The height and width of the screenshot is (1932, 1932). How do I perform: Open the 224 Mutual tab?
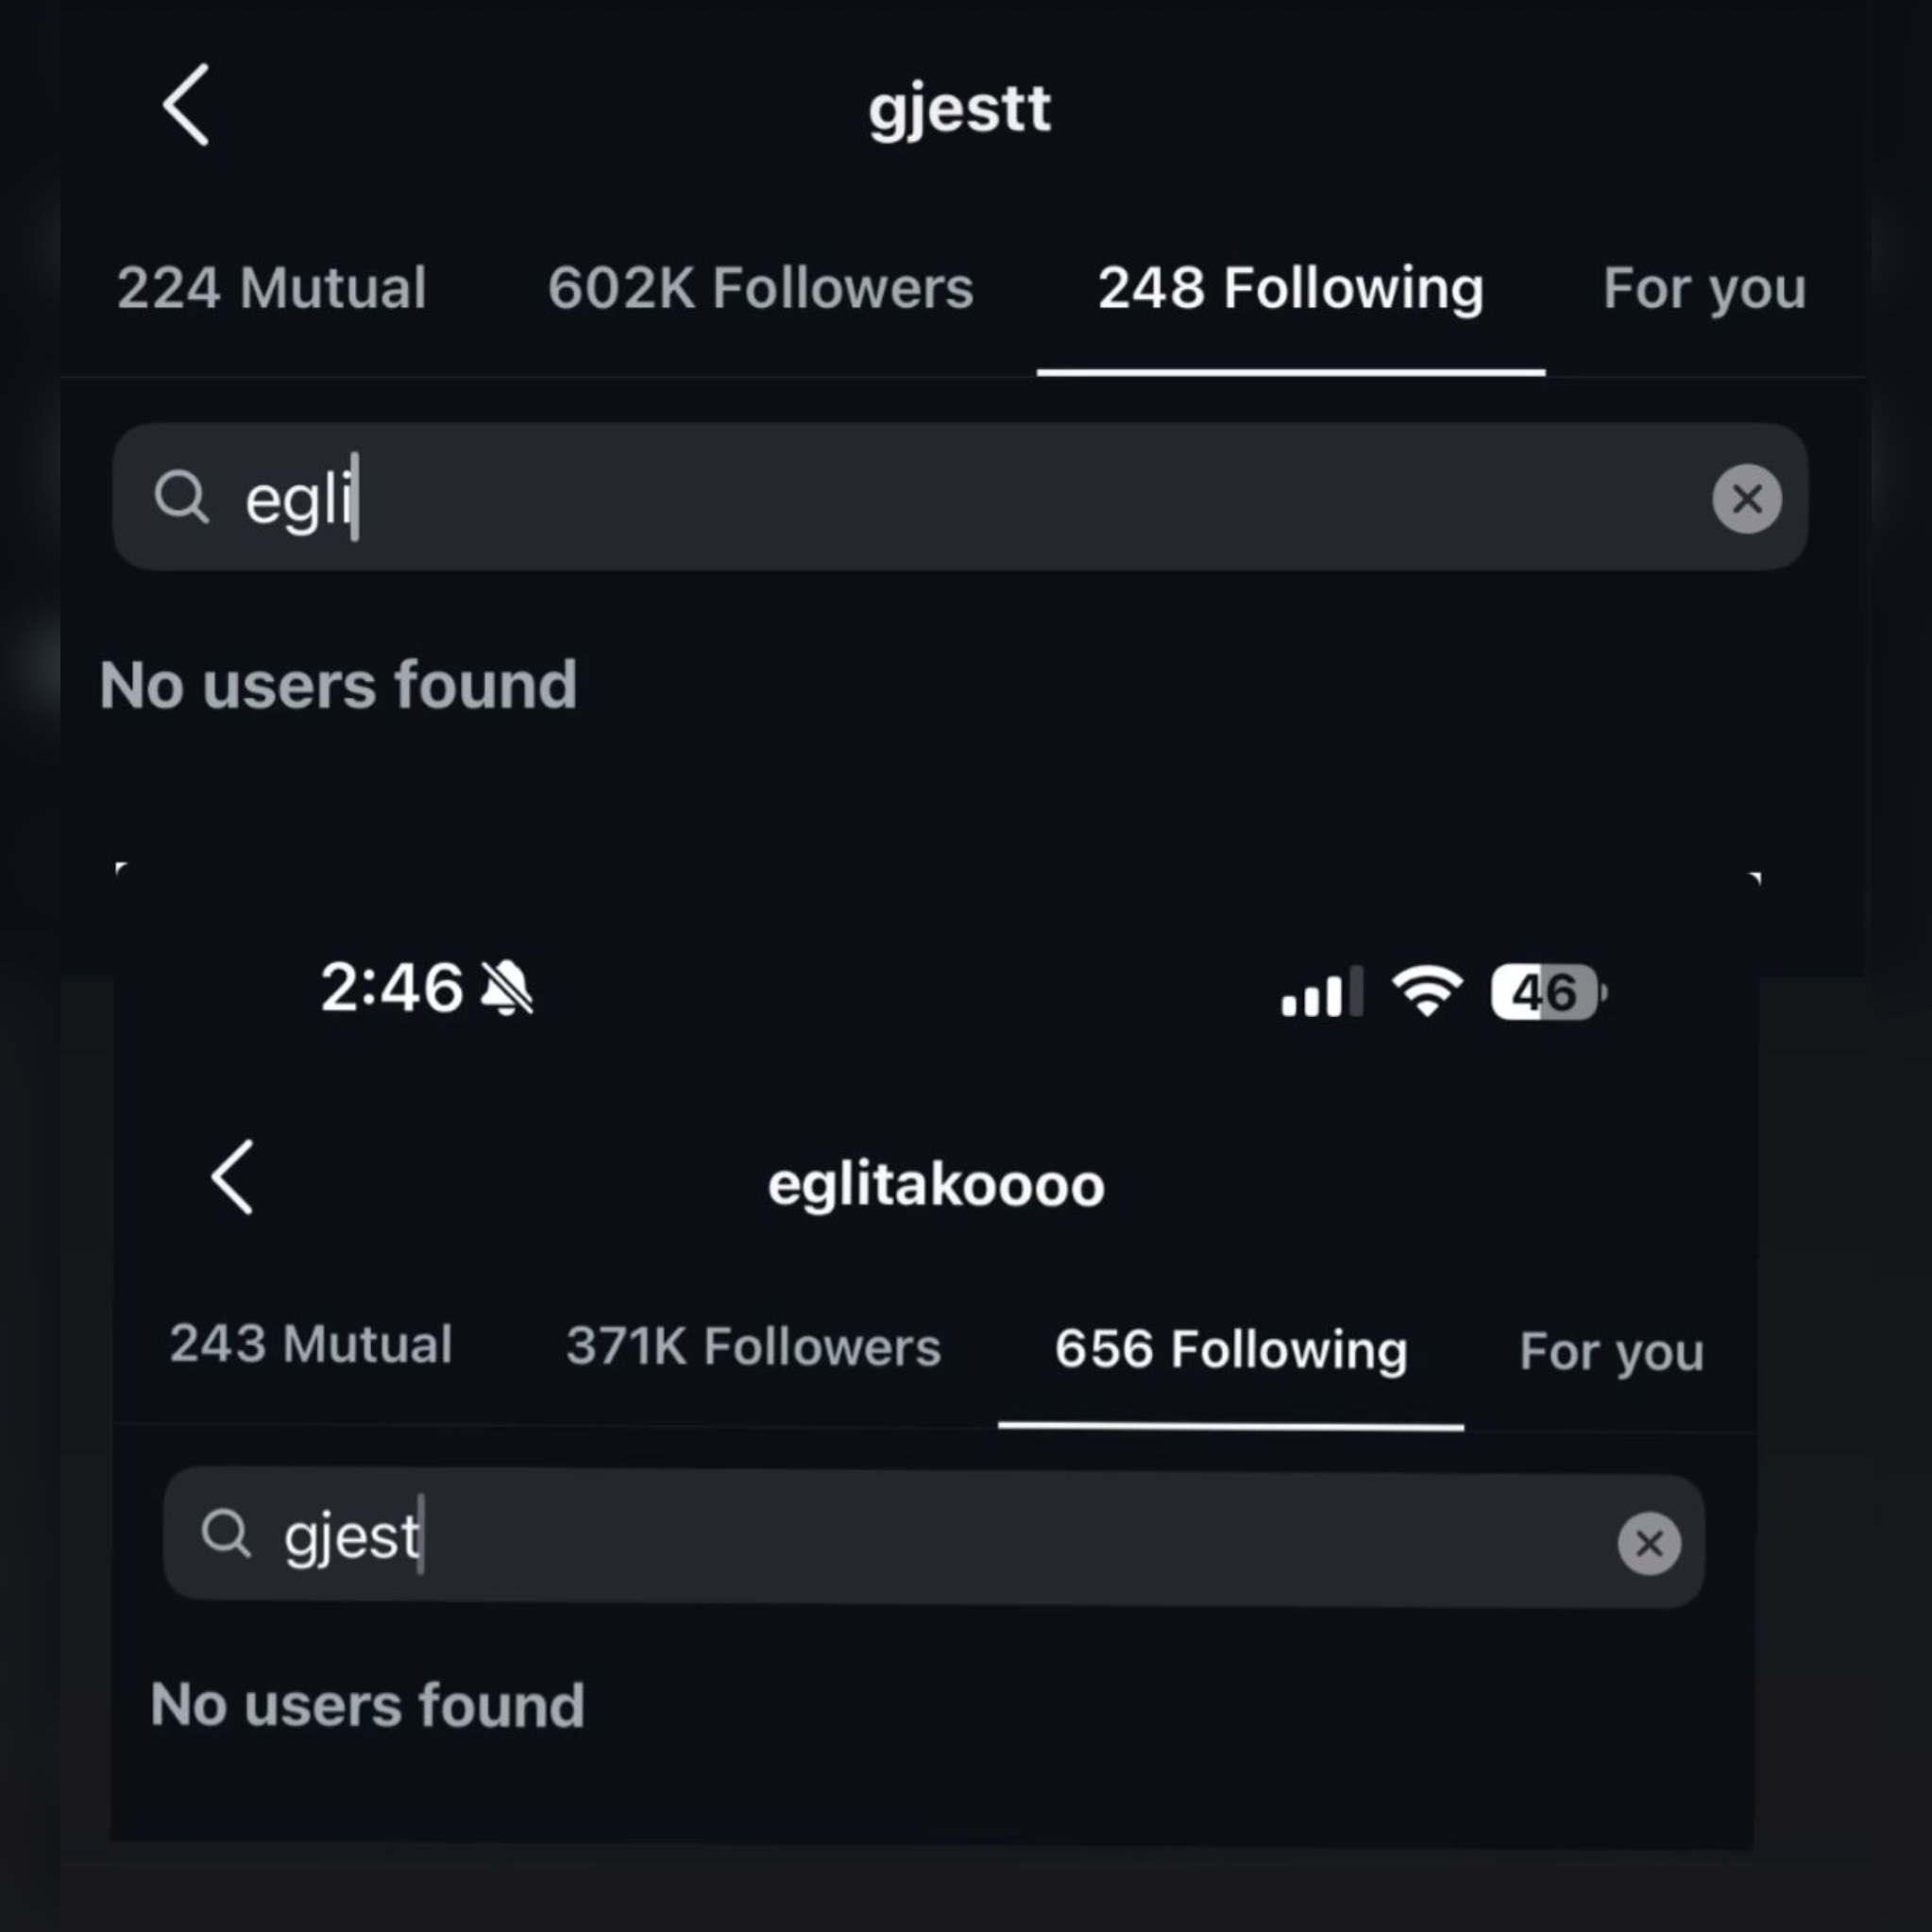271,288
